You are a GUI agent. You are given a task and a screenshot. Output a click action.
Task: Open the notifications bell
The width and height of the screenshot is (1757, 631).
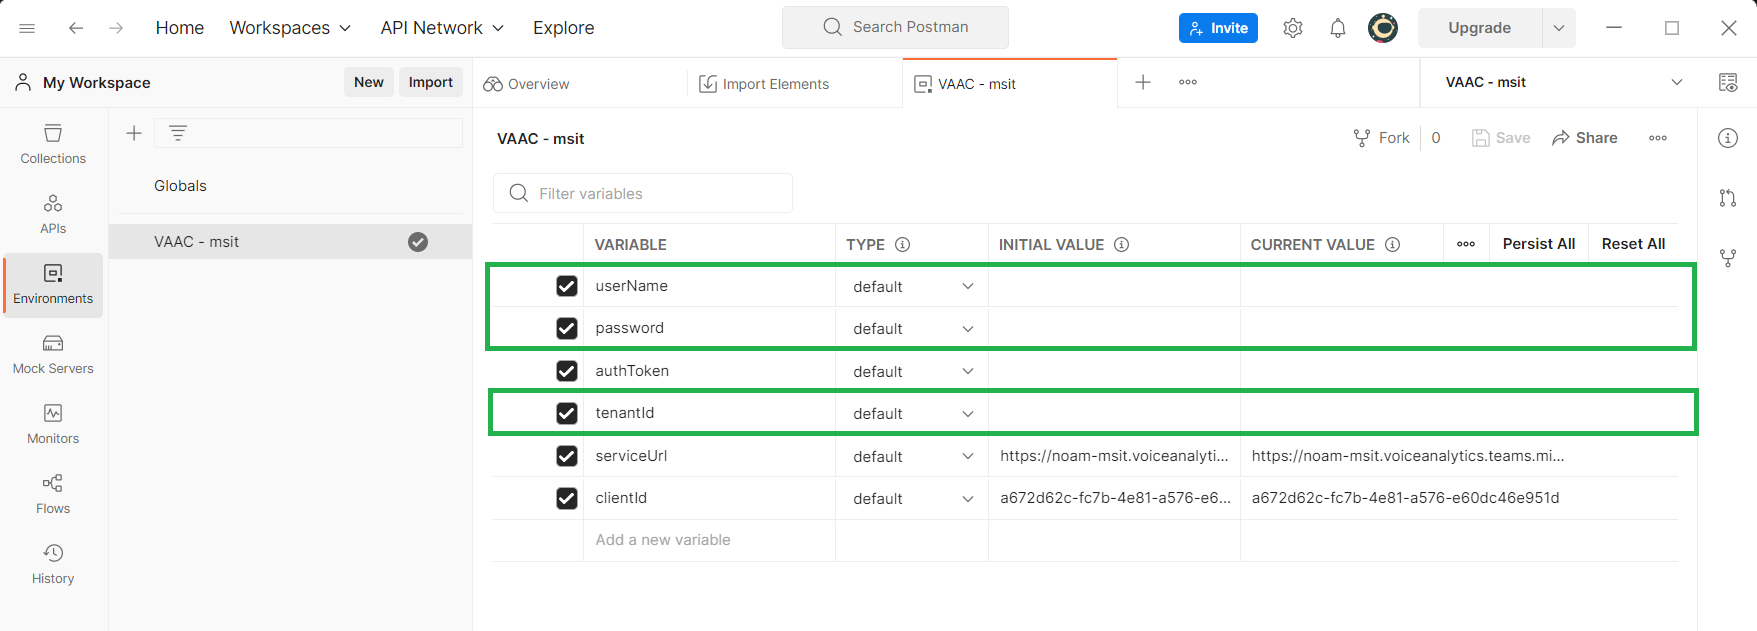[1338, 28]
